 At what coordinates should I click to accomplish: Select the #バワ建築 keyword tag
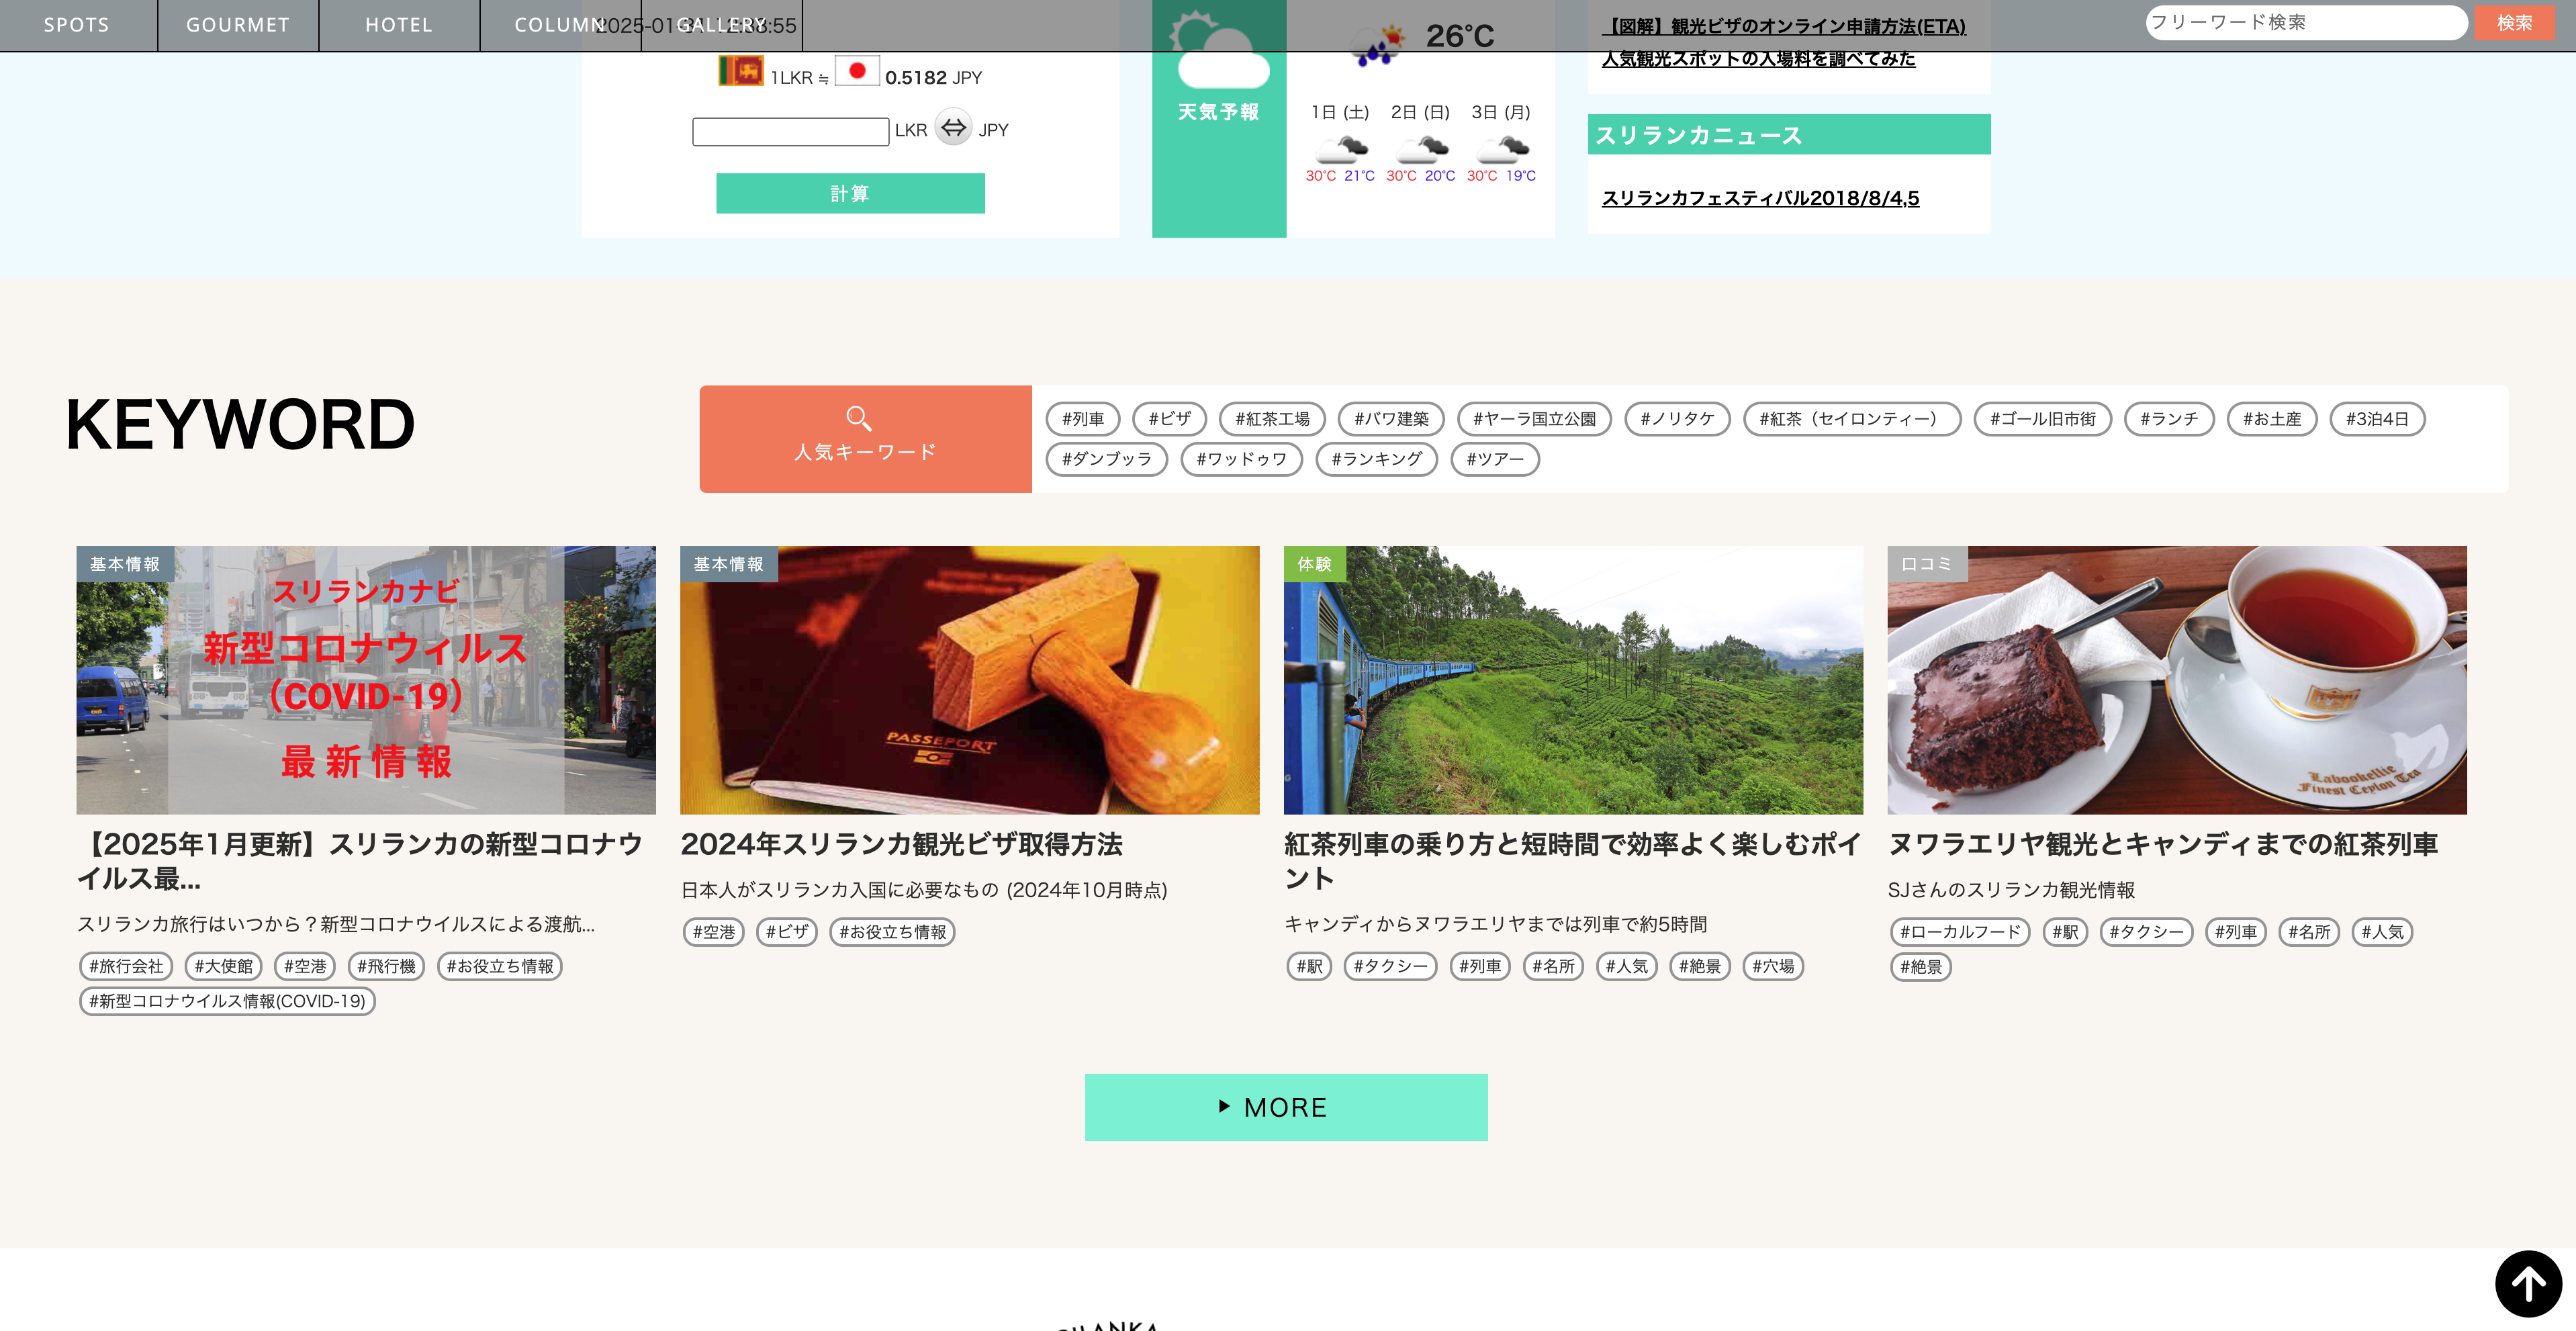(1391, 419)
